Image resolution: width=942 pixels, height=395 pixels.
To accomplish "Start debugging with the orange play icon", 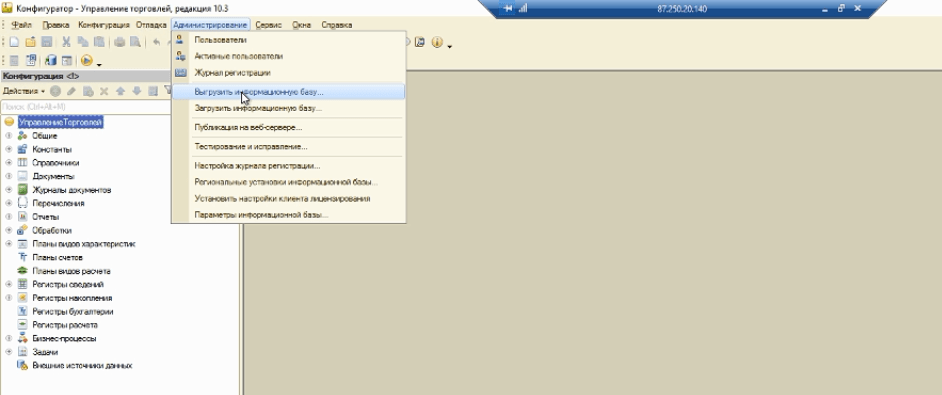I will [87, 60].
